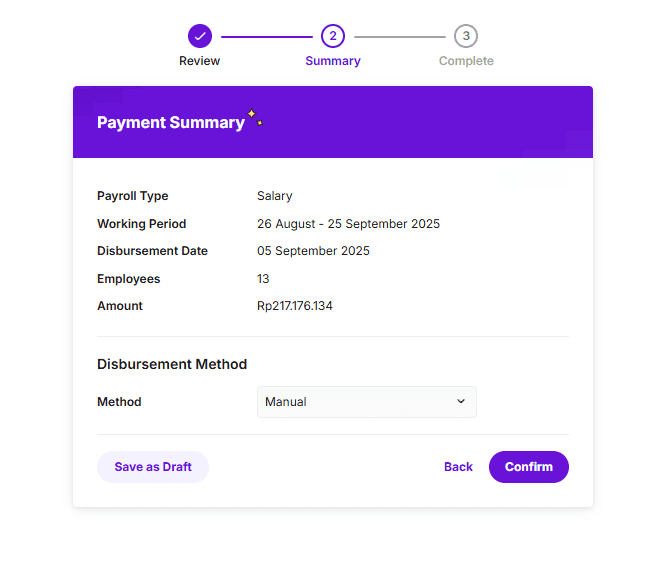Click the step 3 circle indicator
667x567 pixels.
click(x=466, y=36)
